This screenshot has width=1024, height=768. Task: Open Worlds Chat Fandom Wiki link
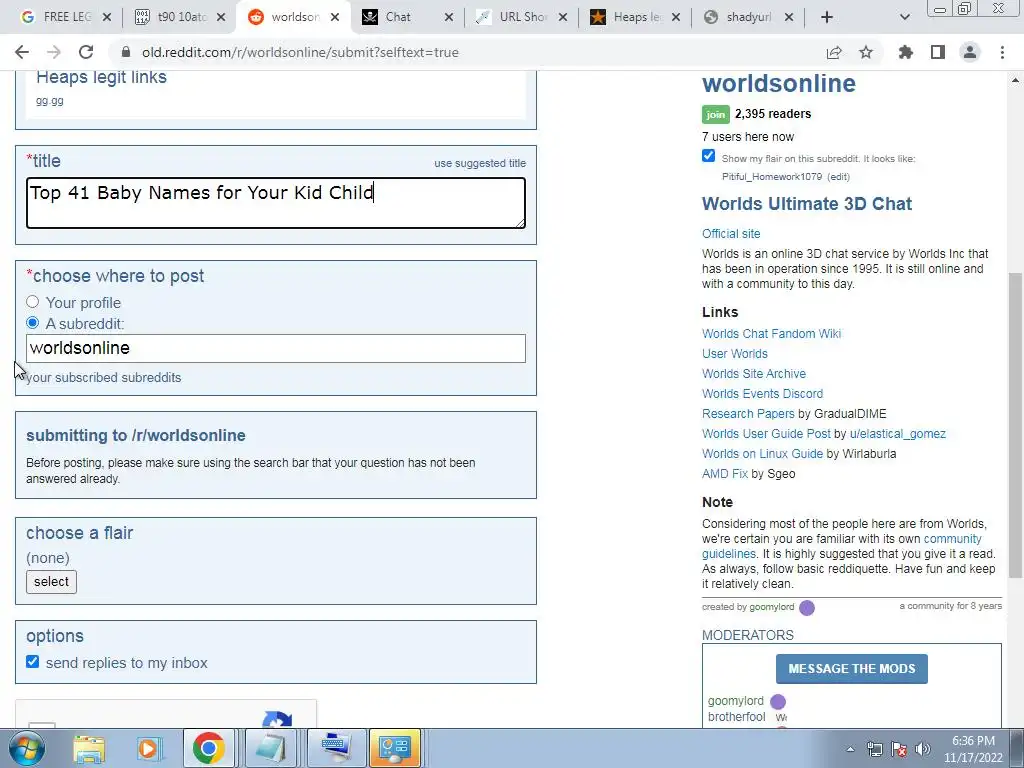[x=771, y=334]
